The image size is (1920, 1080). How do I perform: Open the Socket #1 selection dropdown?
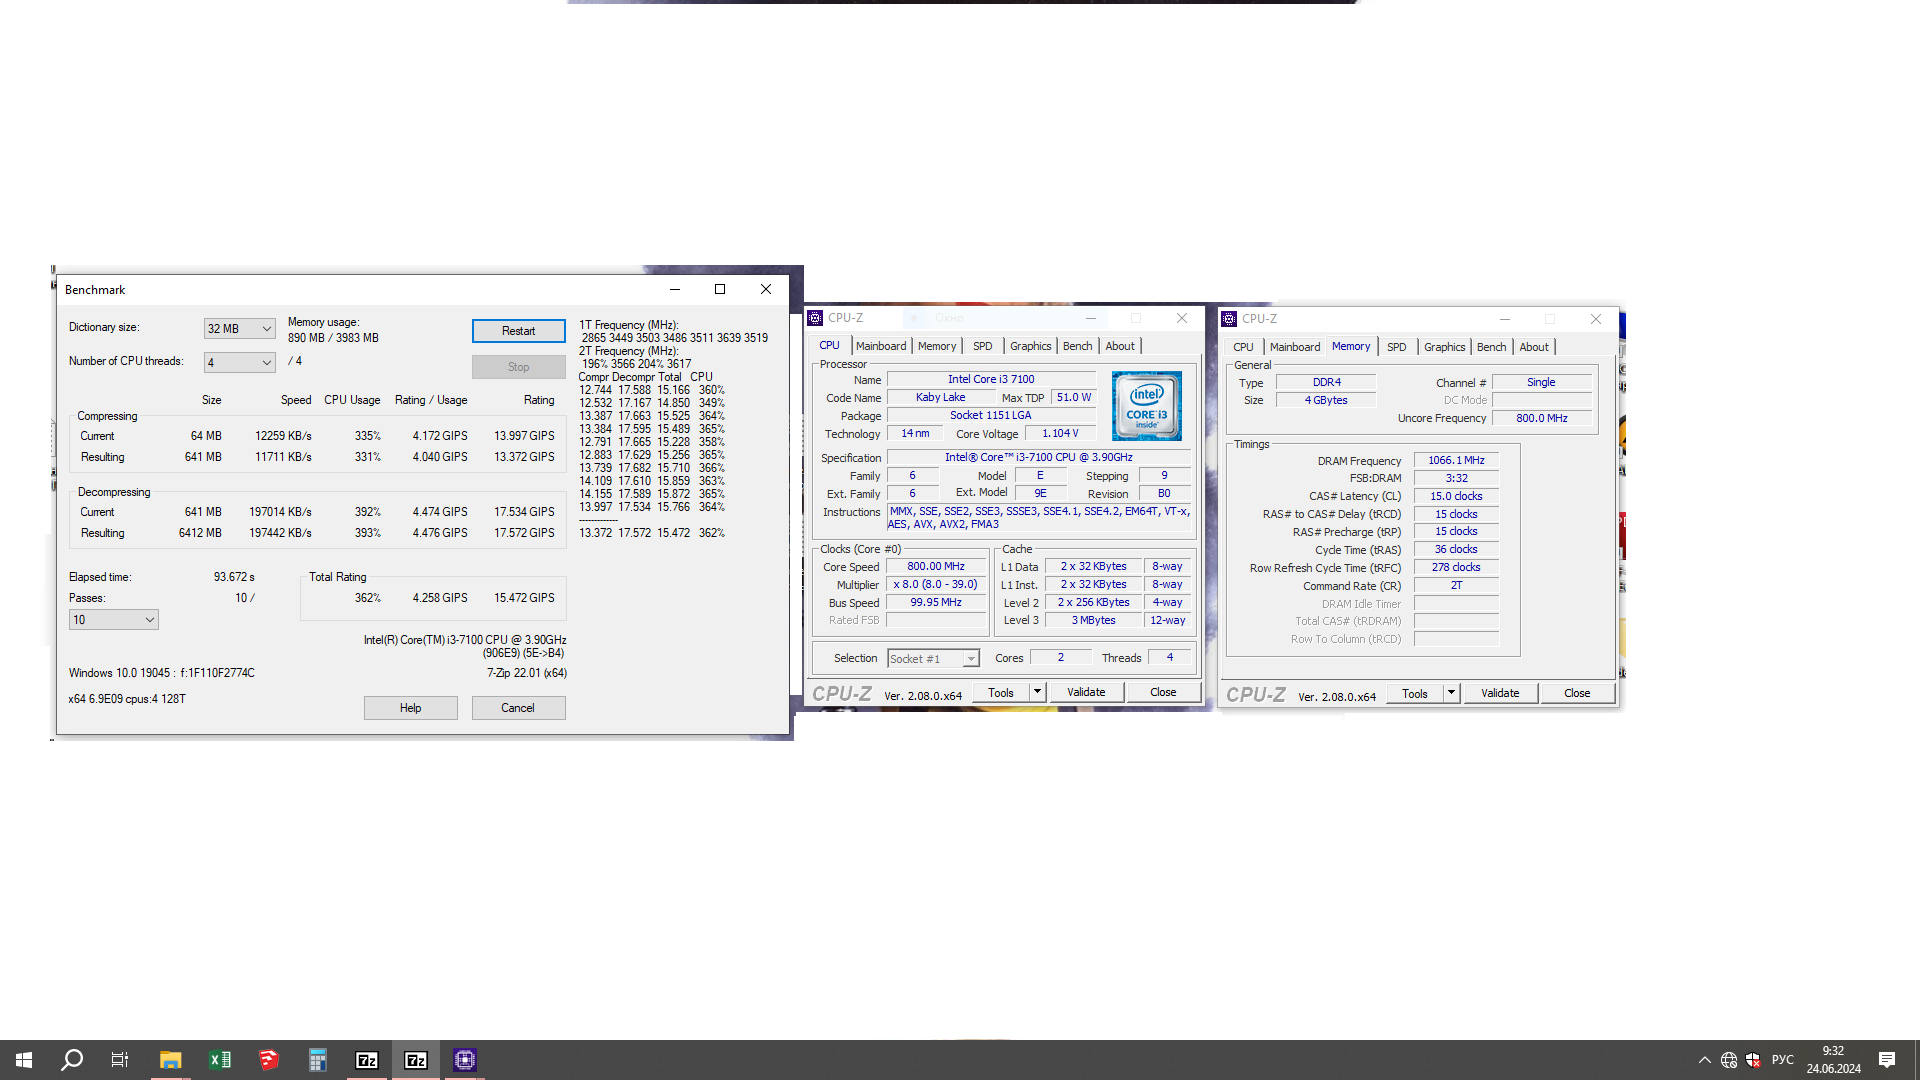(x=933, y=659)
